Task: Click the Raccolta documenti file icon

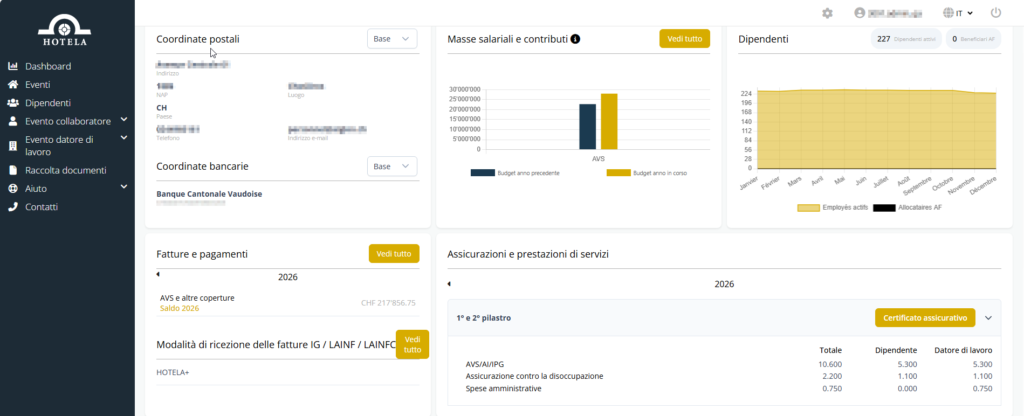Action: point(12,170)
